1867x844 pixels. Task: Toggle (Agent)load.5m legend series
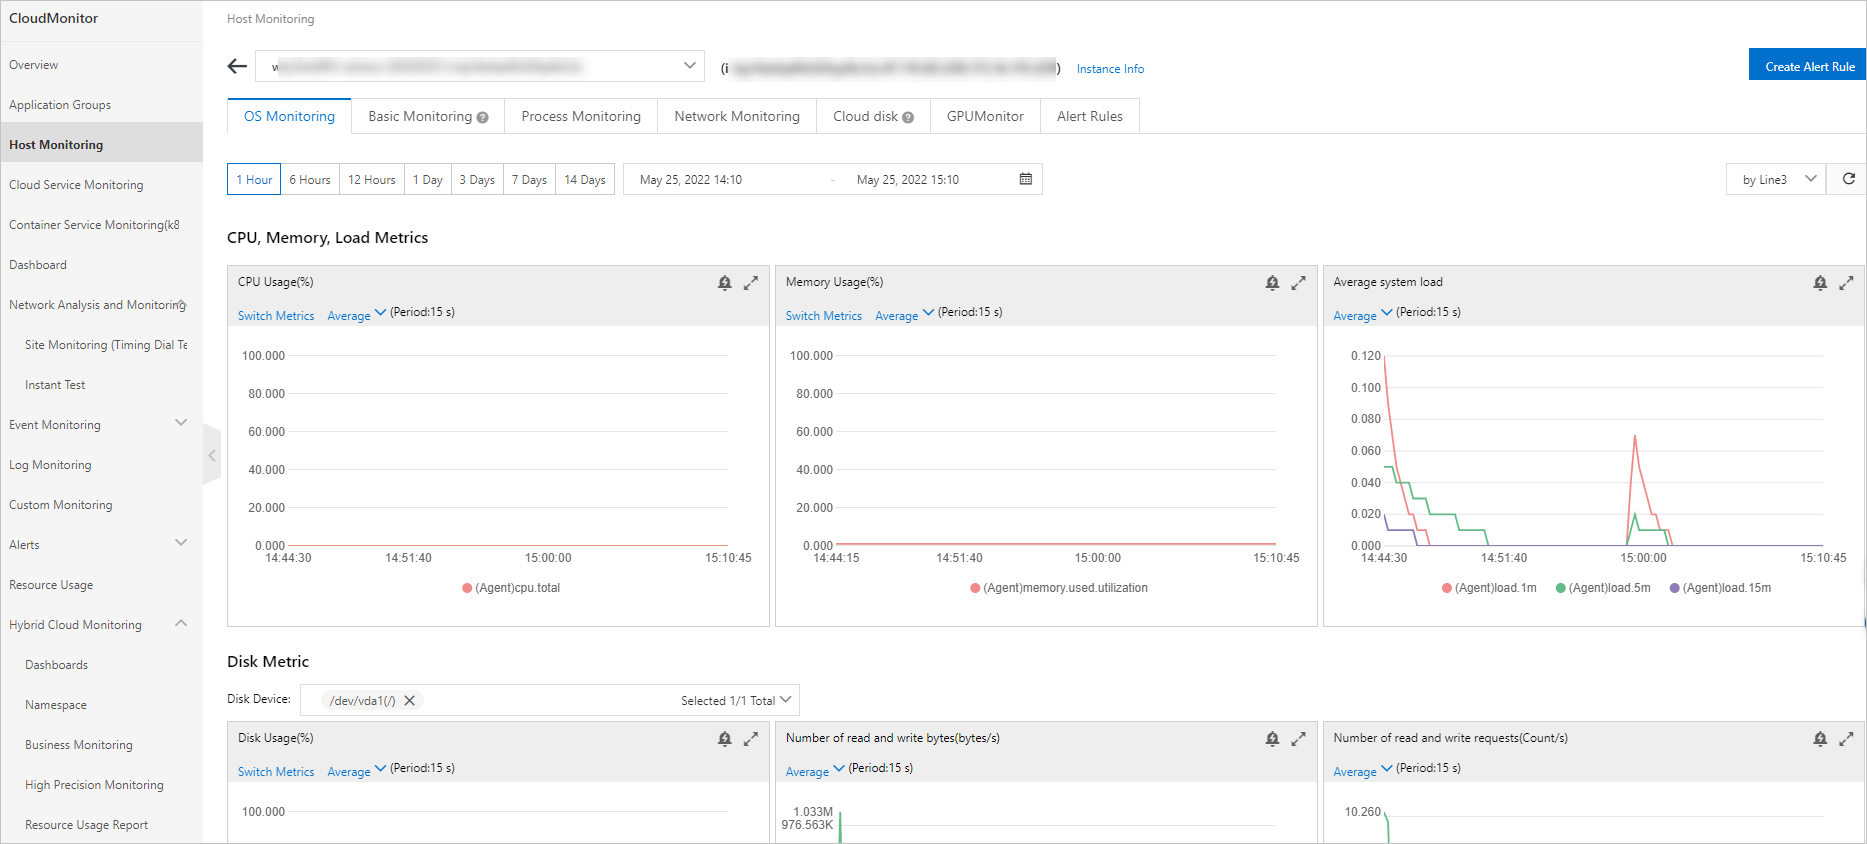coord(1603,588)
